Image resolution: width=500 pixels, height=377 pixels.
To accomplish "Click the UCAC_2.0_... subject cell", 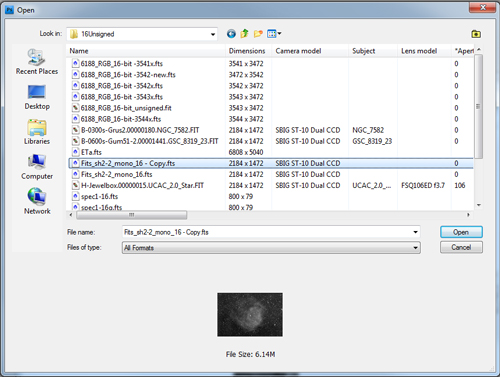I will (x=371, y=185).
